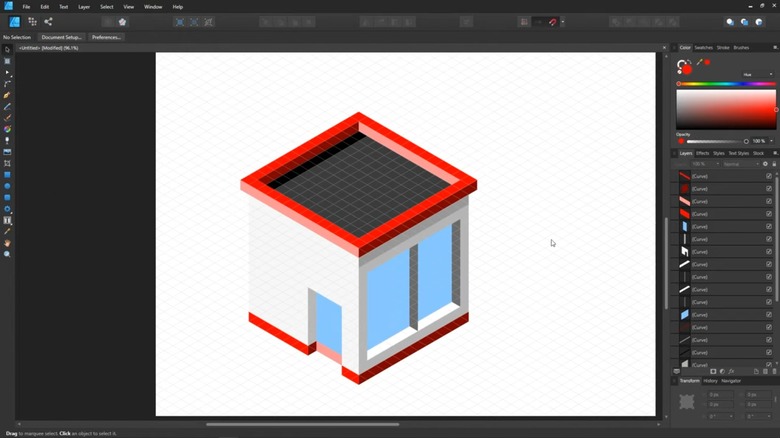Image resolution: width=780 pixels, height=438 pixels.
Task: Select the Corner tool
Action: coord(7,84)
